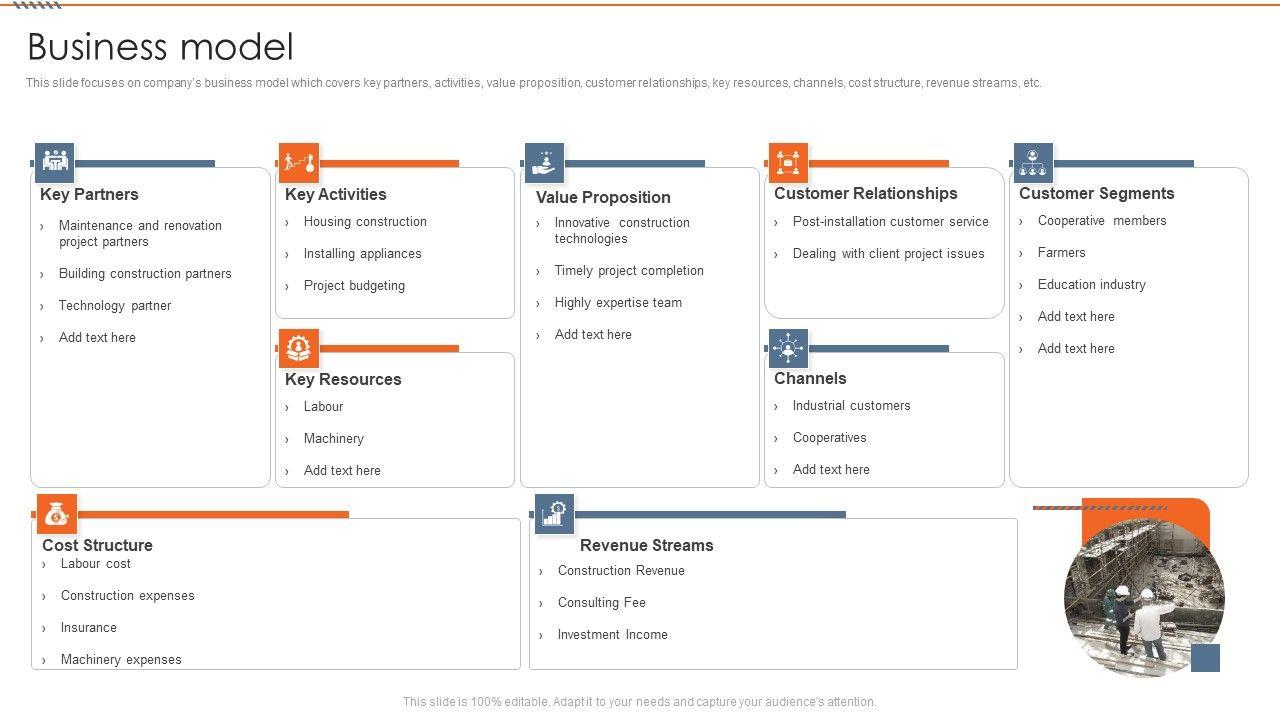Click the Project budgeting bullet text

(354, 286)
